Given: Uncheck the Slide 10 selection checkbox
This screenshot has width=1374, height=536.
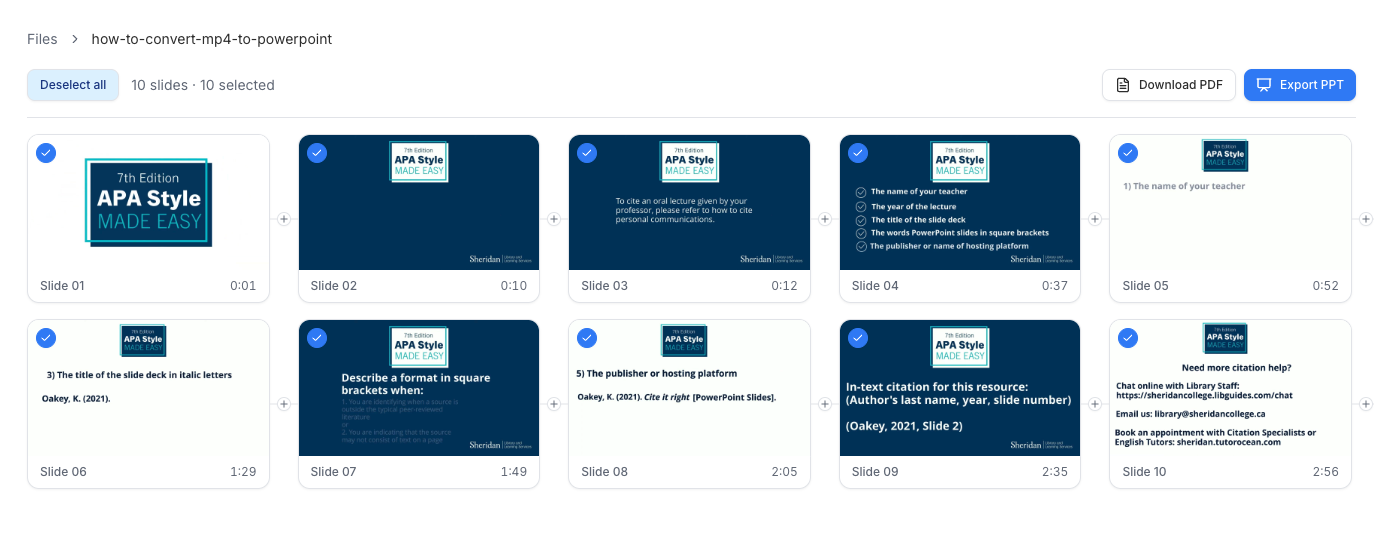Looking at the screenshot, I should coord(1128,338).
